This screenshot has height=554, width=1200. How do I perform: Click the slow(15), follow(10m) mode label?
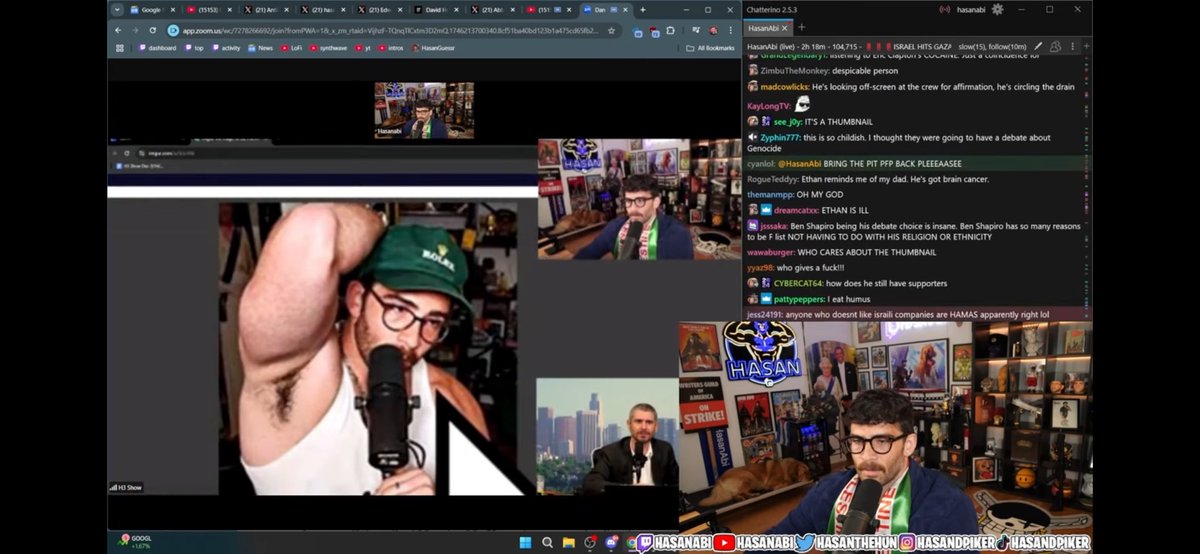[994, 46]
